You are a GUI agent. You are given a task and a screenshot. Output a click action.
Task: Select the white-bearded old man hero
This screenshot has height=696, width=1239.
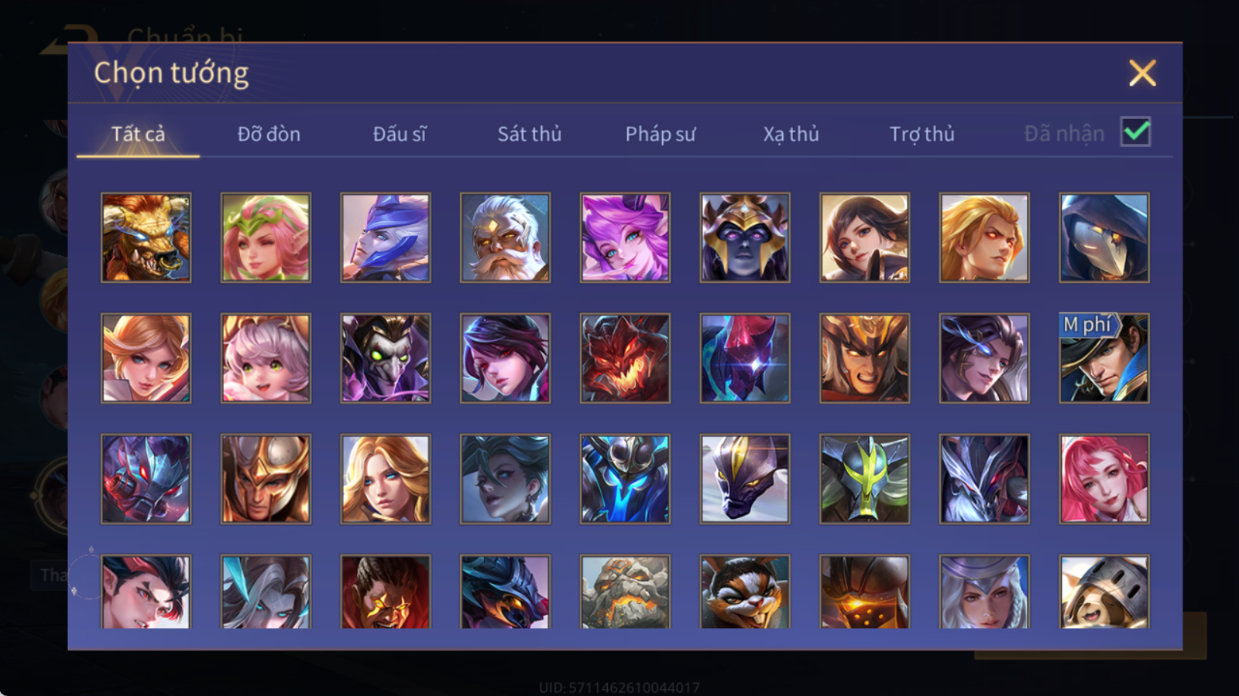point(505,238)
